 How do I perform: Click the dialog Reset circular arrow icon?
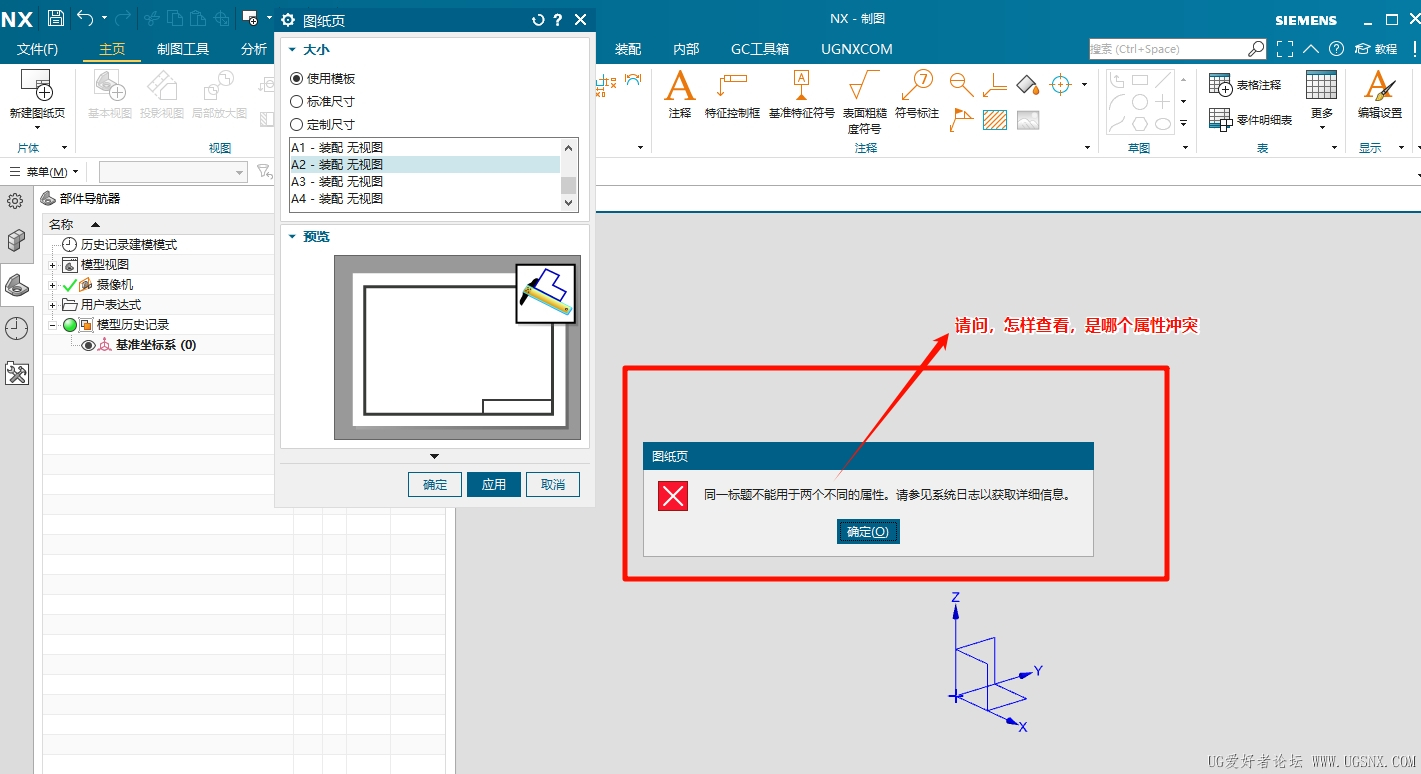pos(538,20)
